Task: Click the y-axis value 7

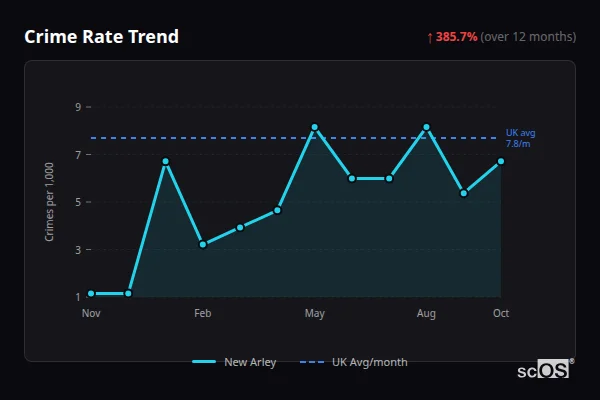Action: 78,155
